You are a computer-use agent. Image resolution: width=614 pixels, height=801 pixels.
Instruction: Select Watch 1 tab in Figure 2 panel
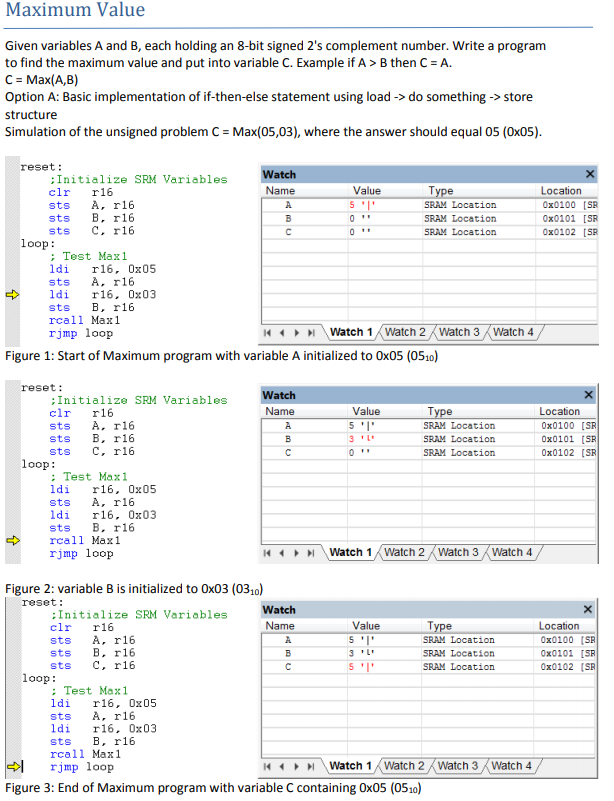351,552
